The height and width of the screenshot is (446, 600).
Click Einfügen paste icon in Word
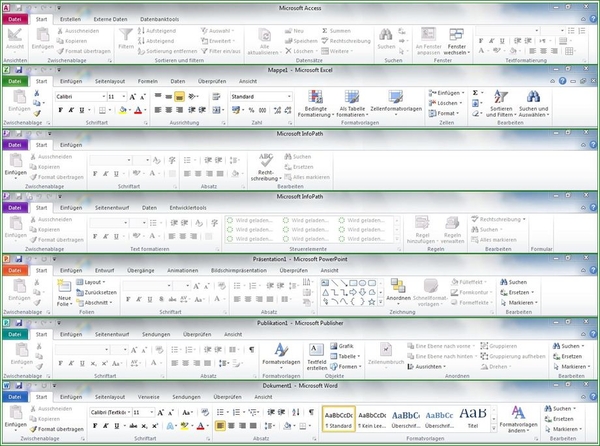[16, 413]
